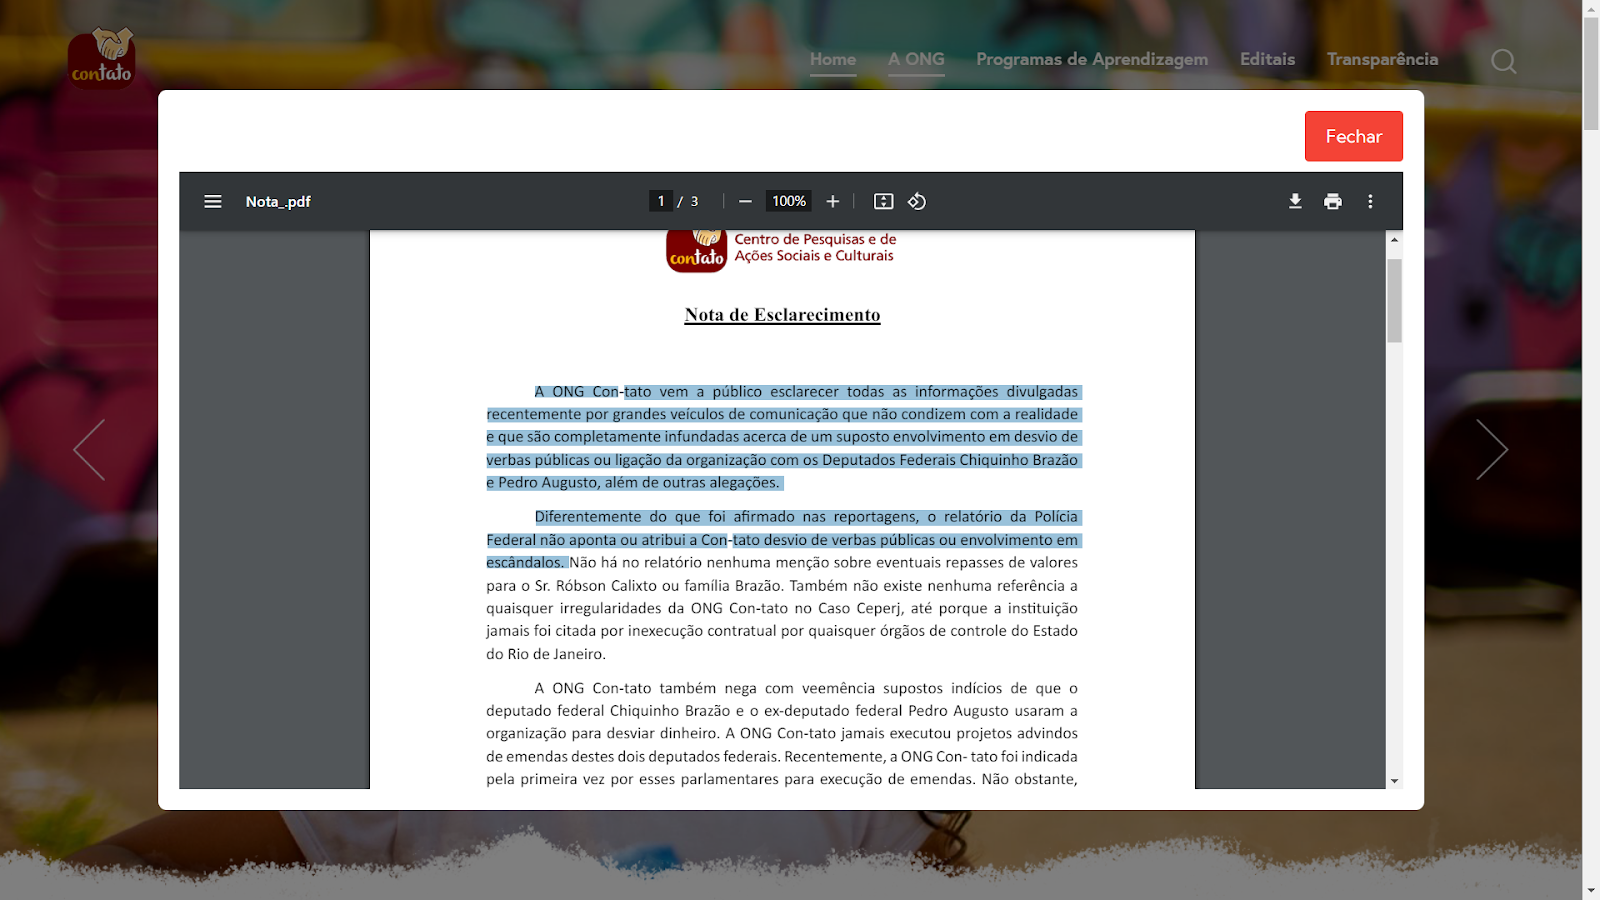
Task: Download the Nota_.pdf file
Action: pos(1295,201)
